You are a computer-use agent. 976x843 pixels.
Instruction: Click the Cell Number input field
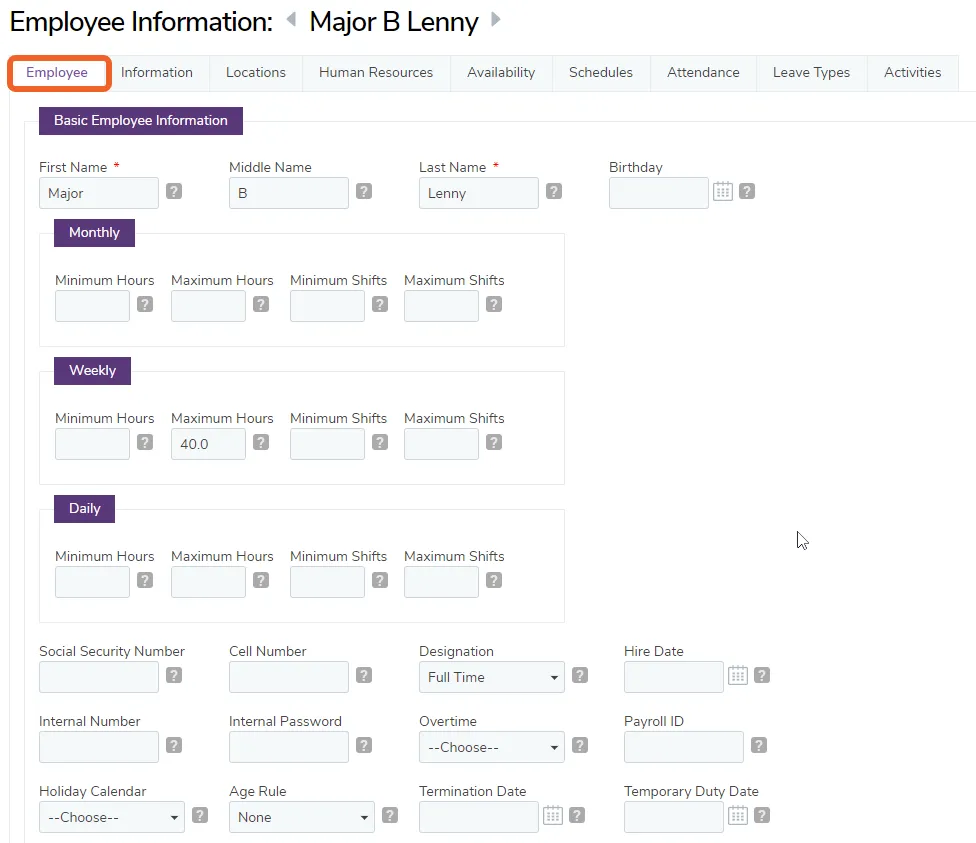pyautogui.click(x=289, y=677)
